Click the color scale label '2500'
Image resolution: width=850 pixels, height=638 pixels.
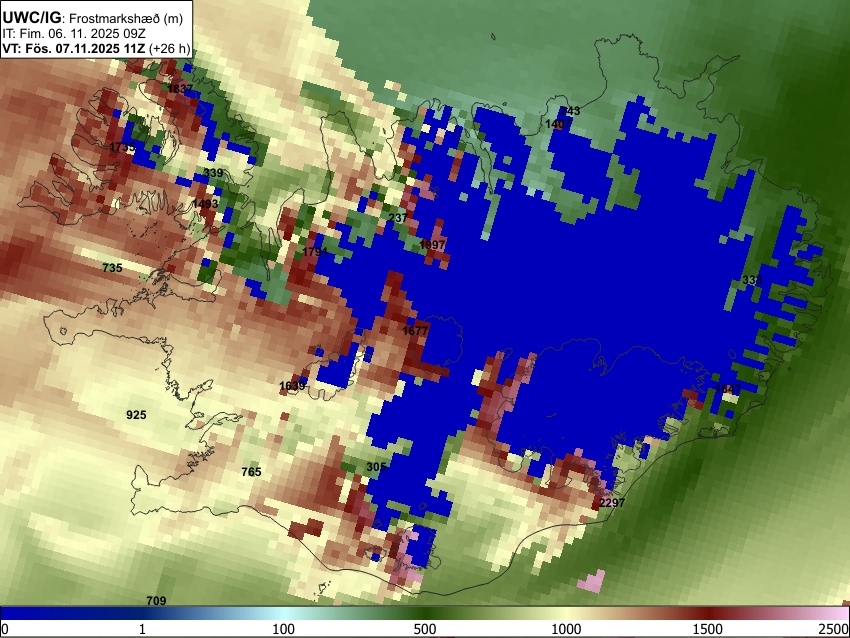[834, 629]
